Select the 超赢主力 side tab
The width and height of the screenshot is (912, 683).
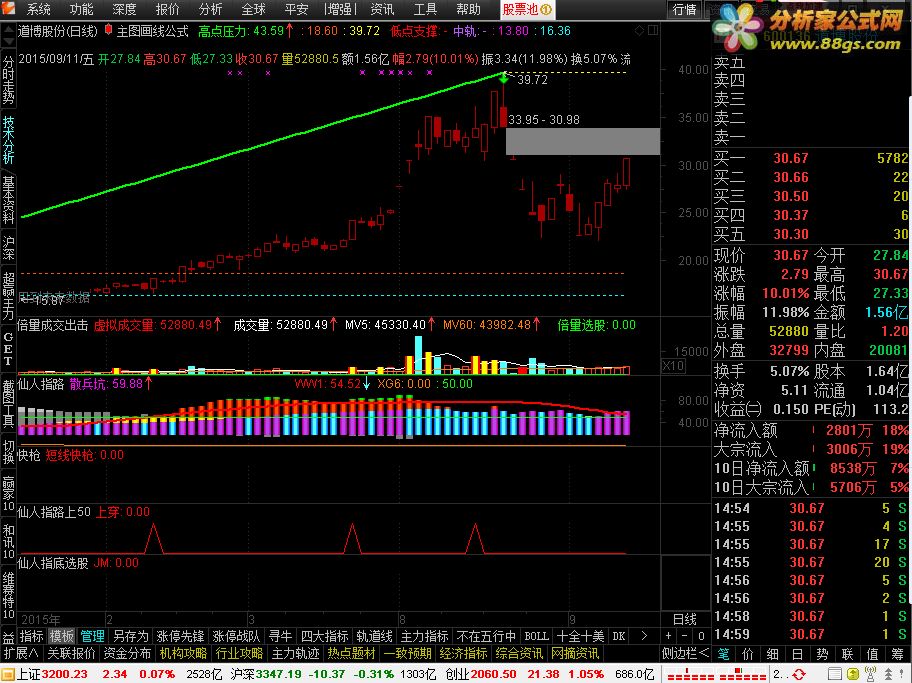(x=8, y=296)
